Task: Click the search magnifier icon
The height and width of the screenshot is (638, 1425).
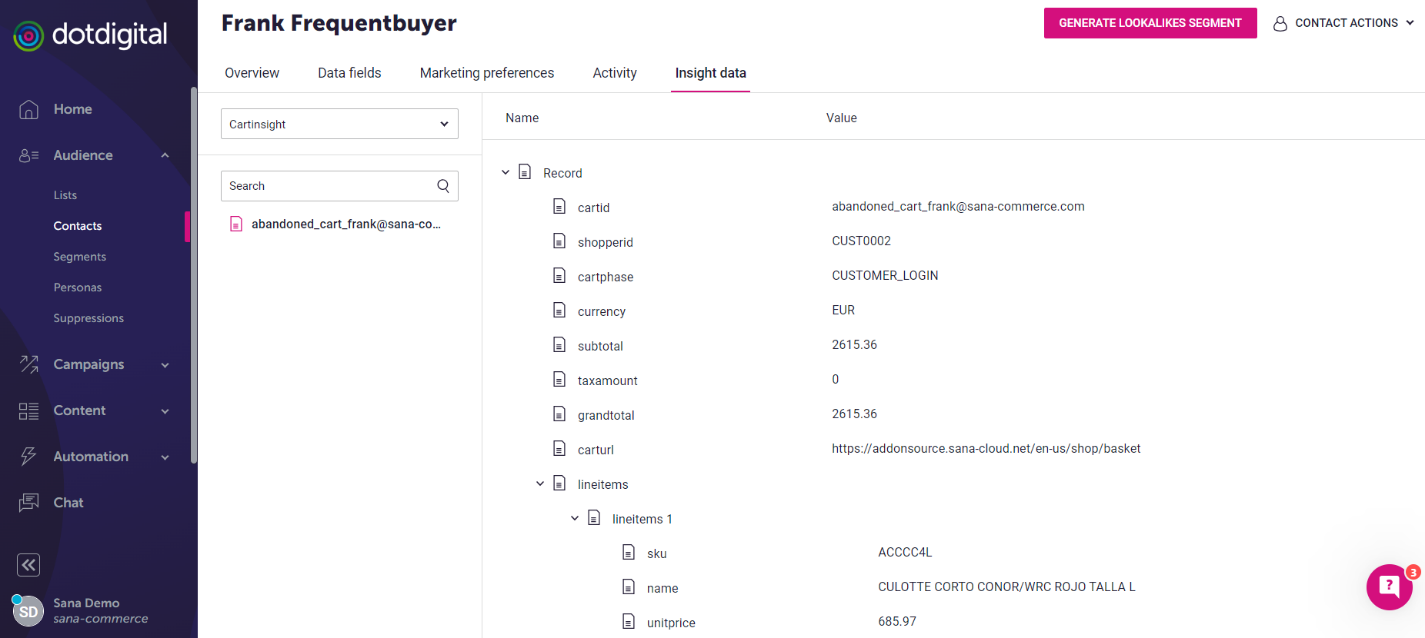Action: click(x=443, y=186)
